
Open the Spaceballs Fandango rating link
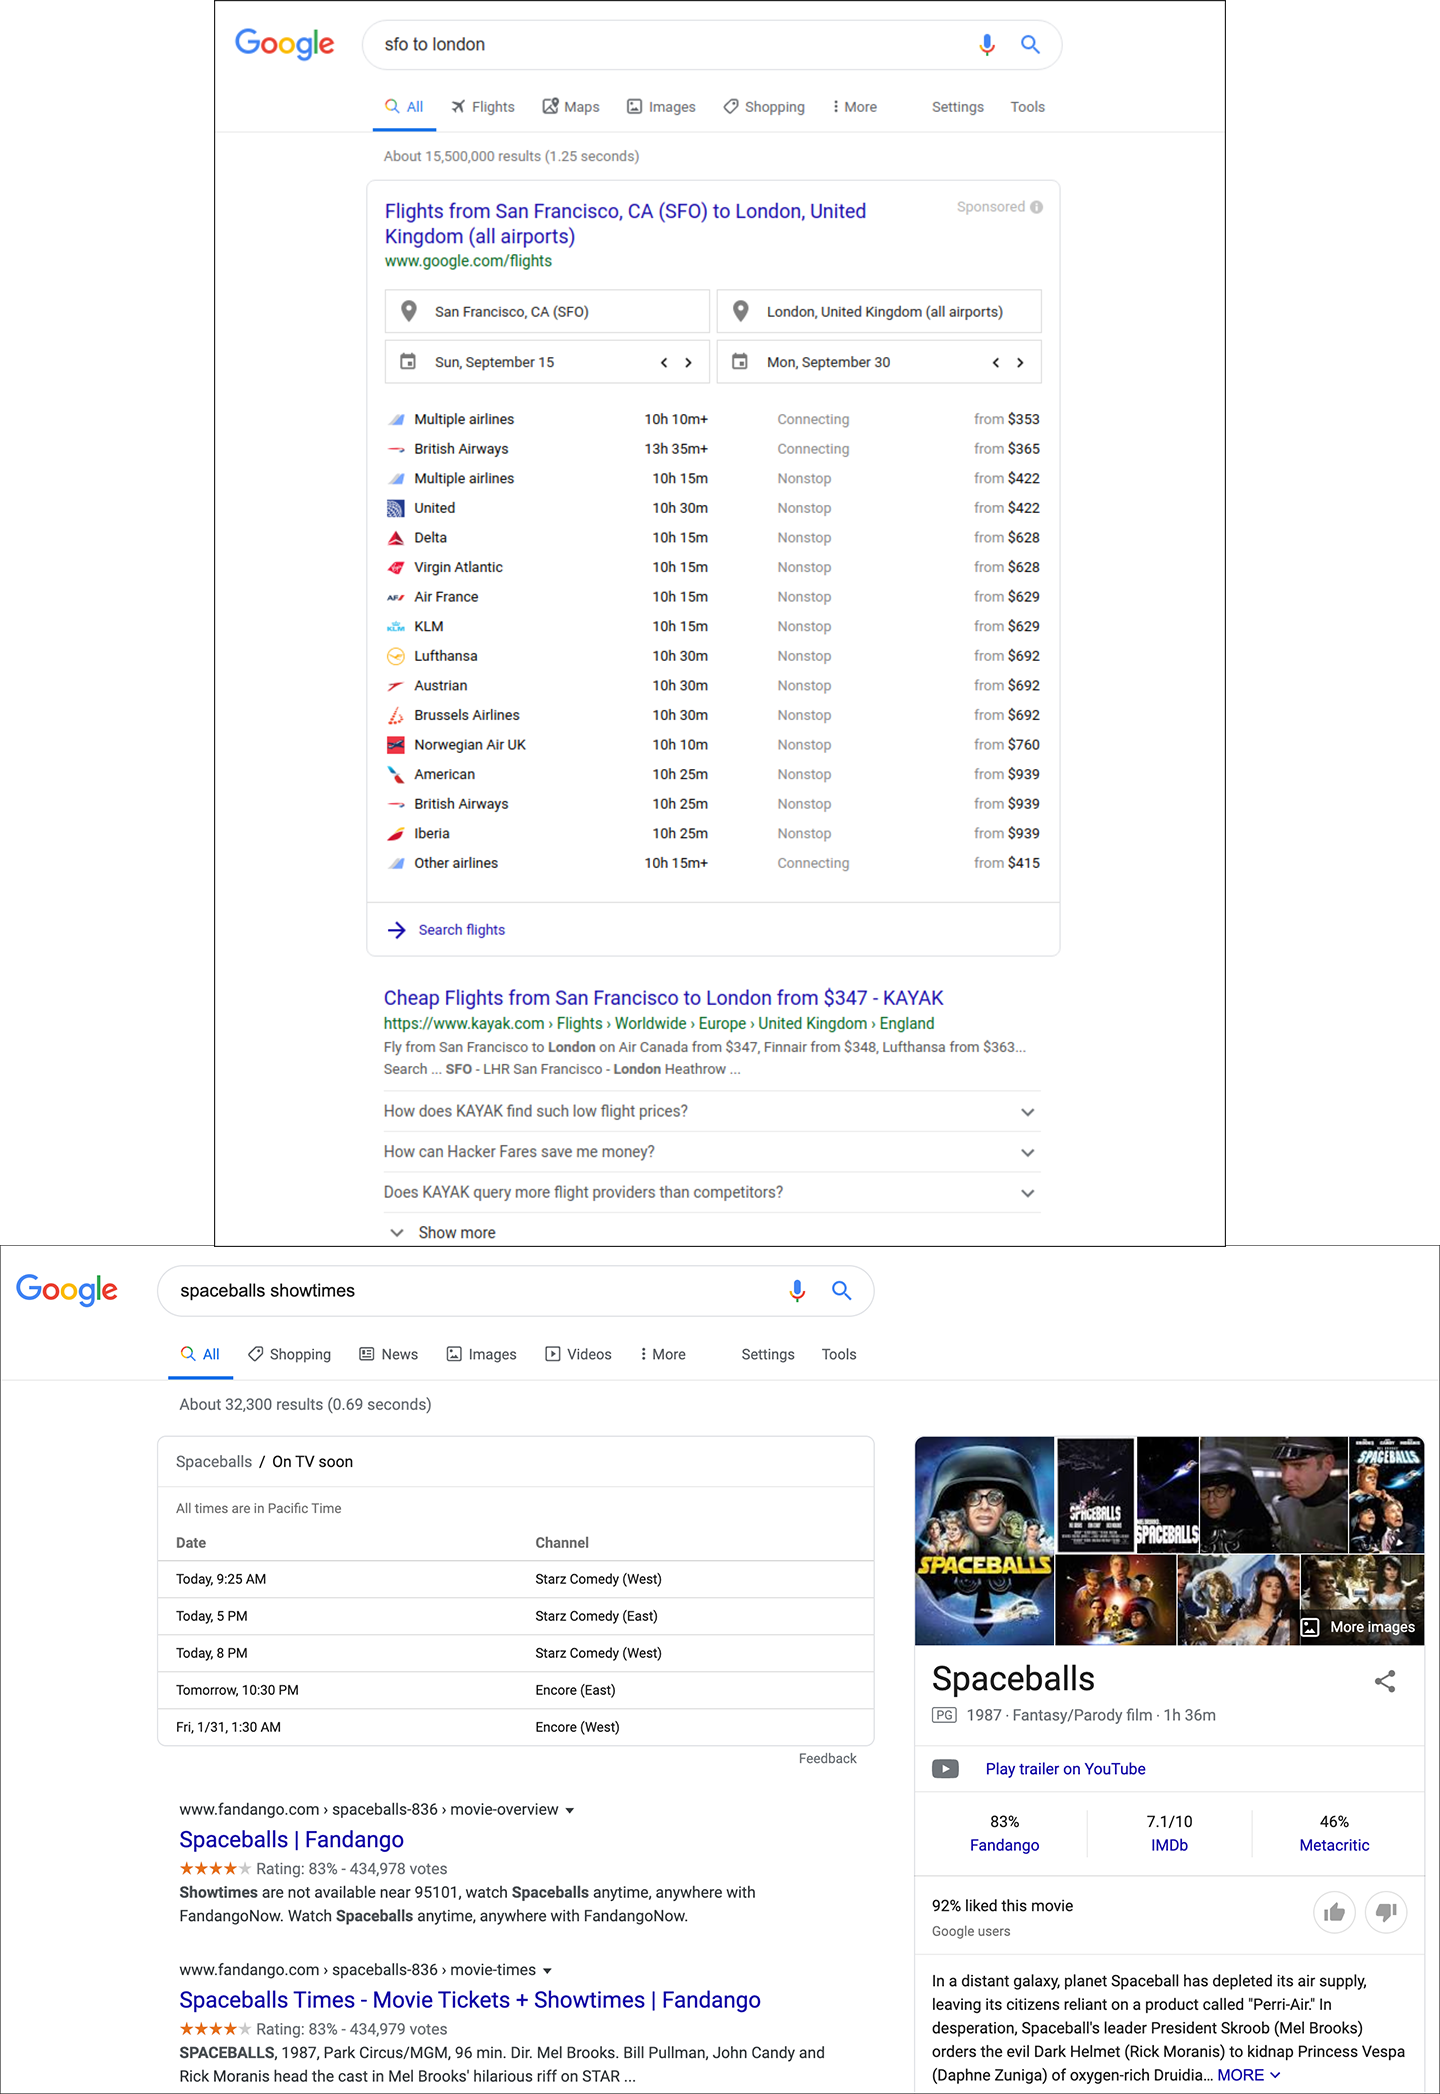click(1004, 1845)
